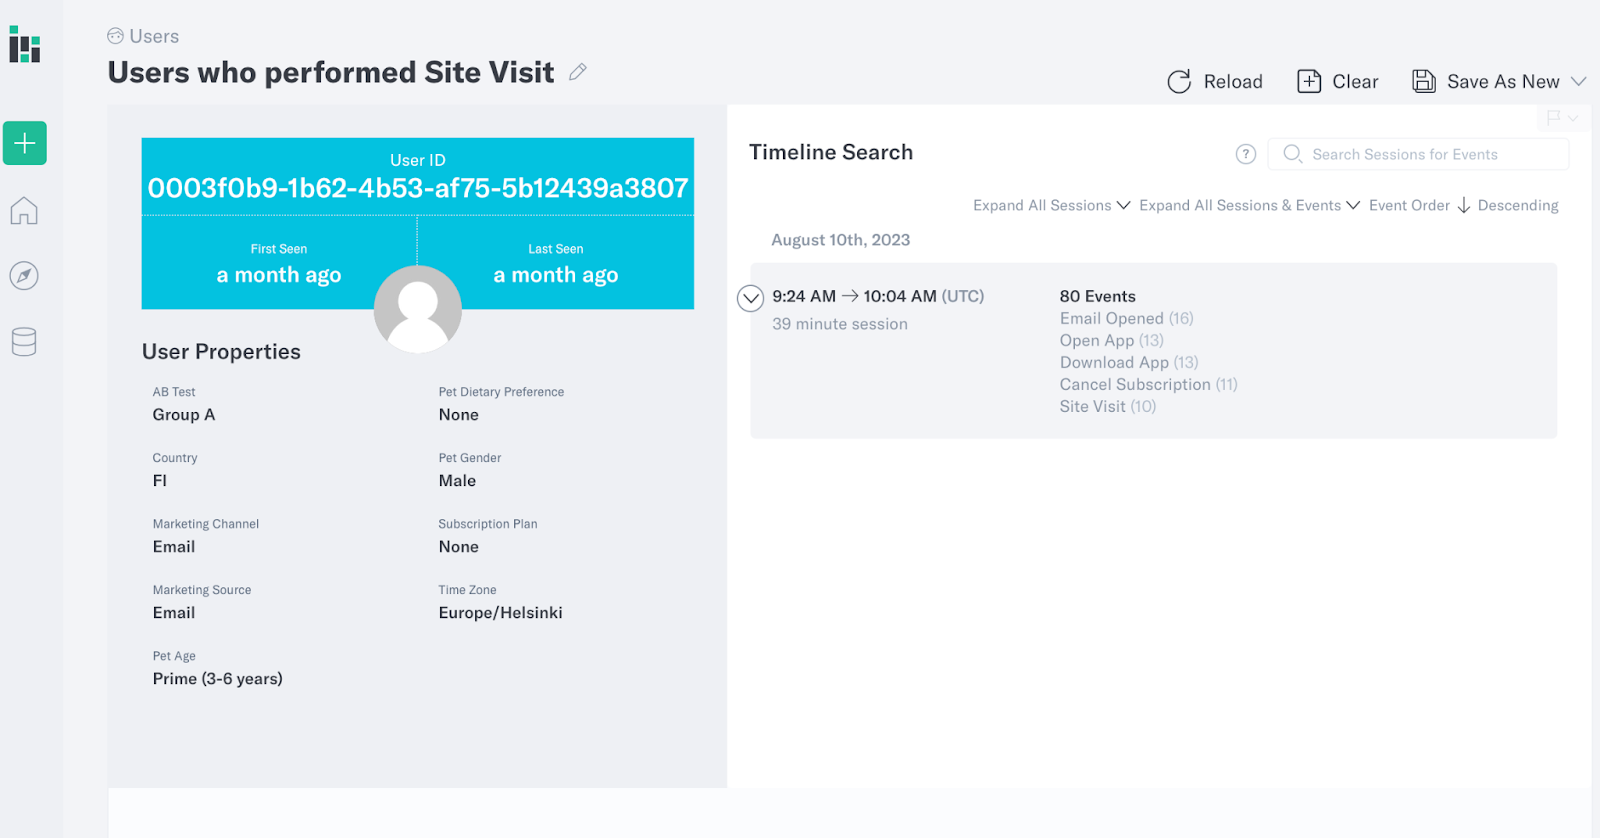Click the Reload button label
1600x838 pixels.
1233,82
